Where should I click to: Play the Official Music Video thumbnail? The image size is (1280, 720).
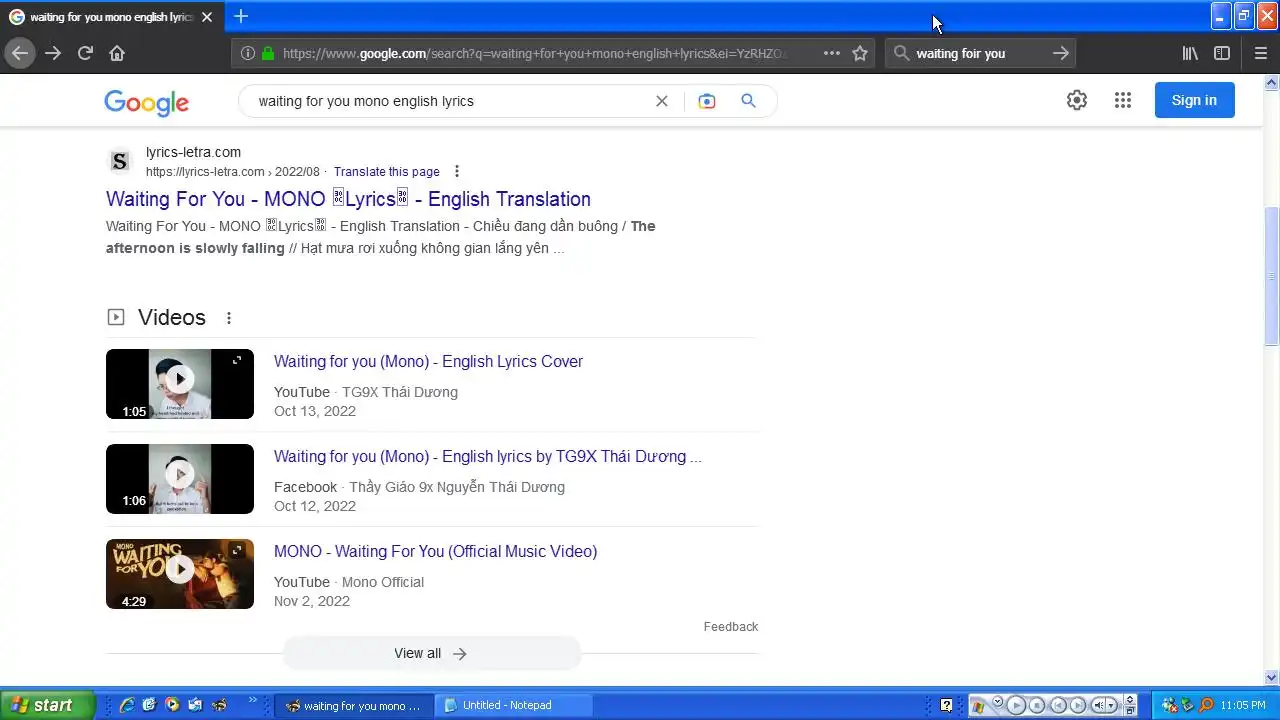click(180, 574)
